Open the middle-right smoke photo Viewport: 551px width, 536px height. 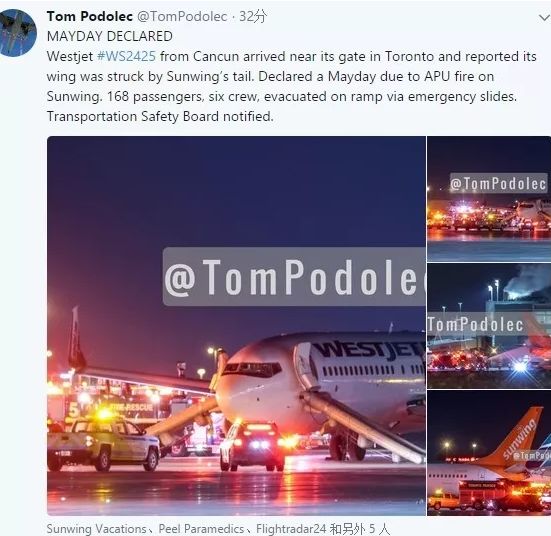pyautogui.click(x=489, y=326)
